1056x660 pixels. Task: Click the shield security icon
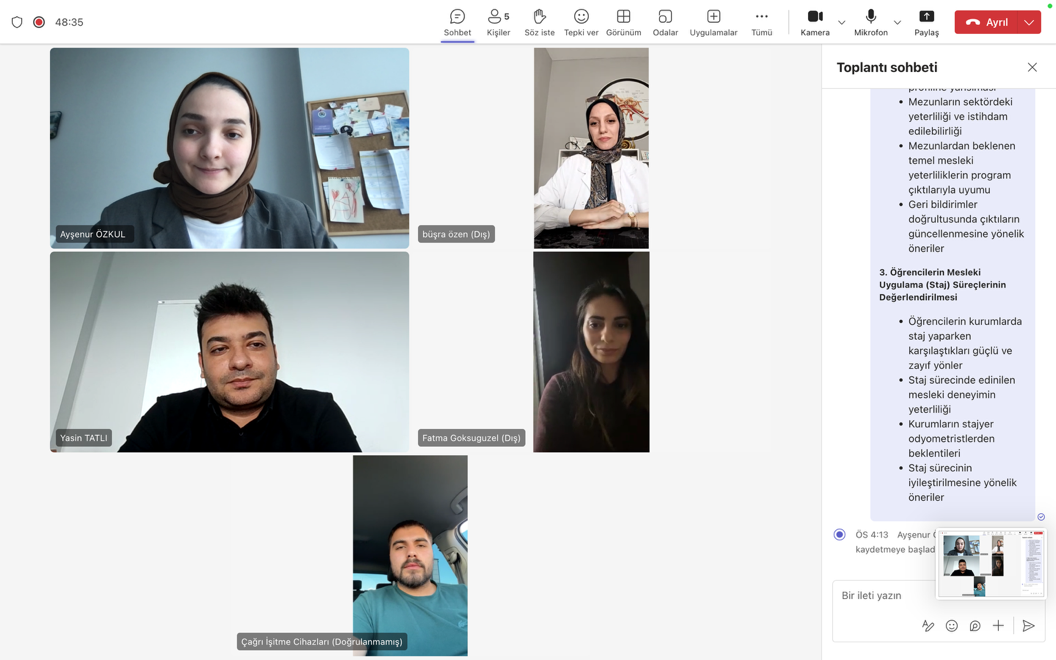[17, 22]
